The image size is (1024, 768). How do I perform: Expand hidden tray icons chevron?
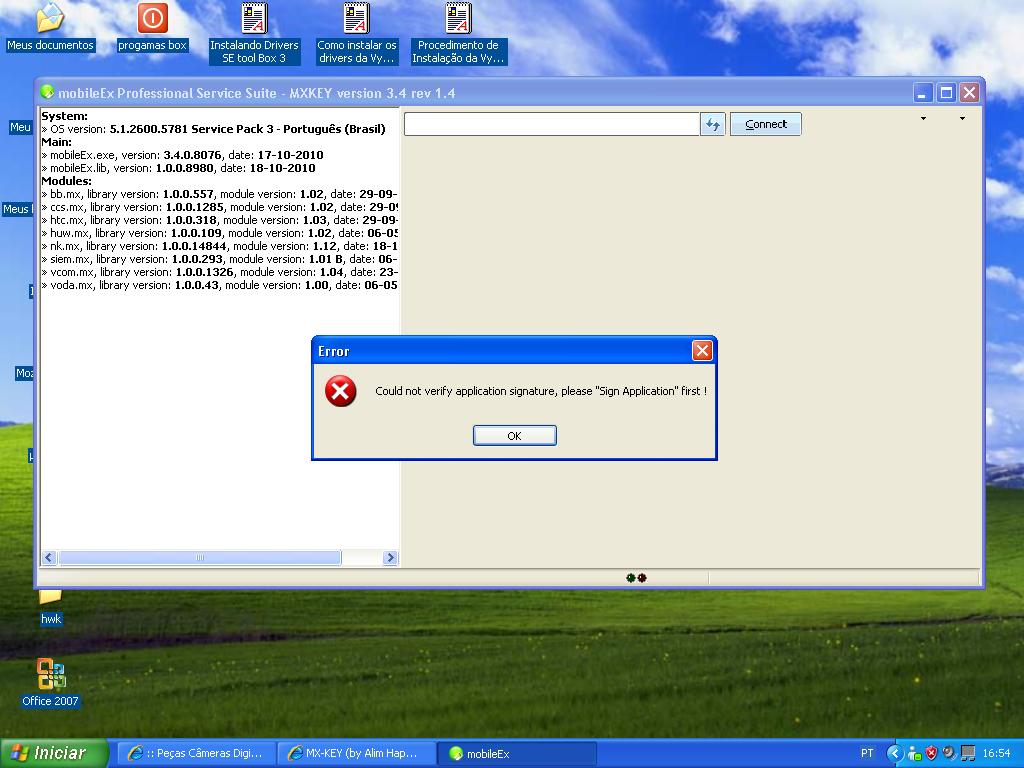point(894,753)
